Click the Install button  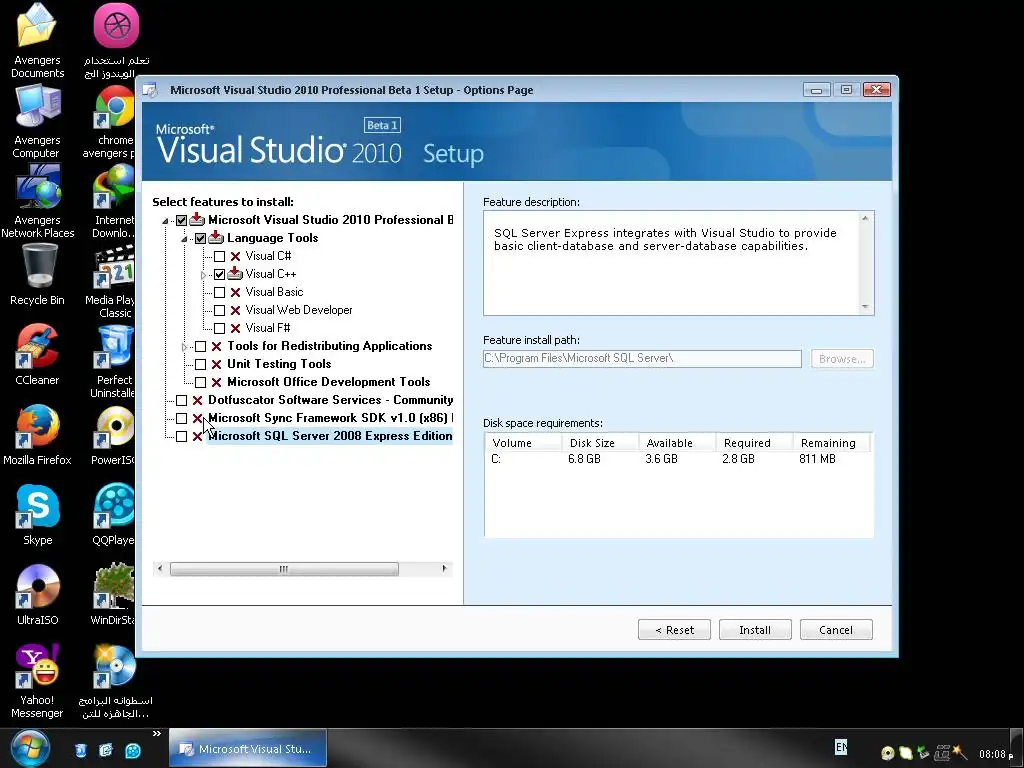[x=755, y=630]
